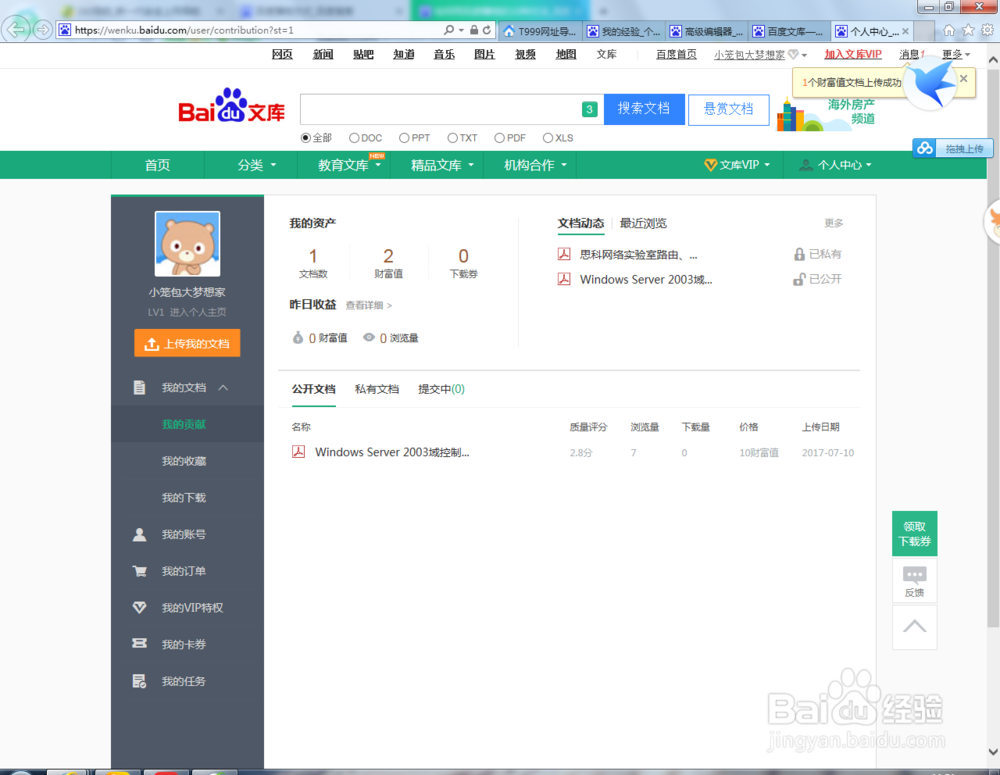Select the 文档动态 tab
Screen dimensions: 1000x775
pyautogui.click(x=580, y=223)
